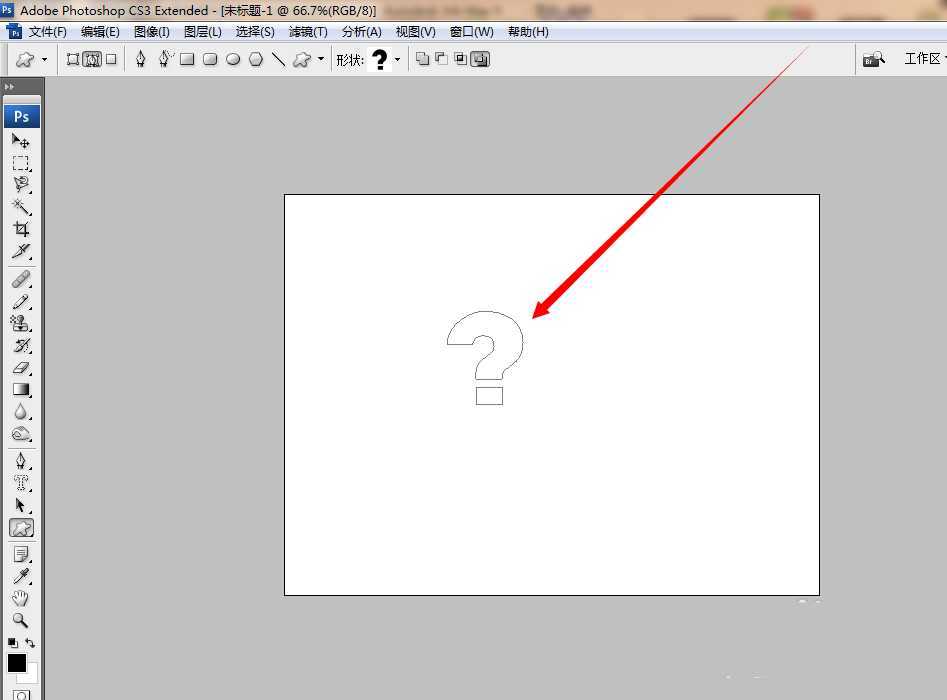Open the tool preset picker arrow
This screenshot has height=700, width=947.
tap(44, 60)
